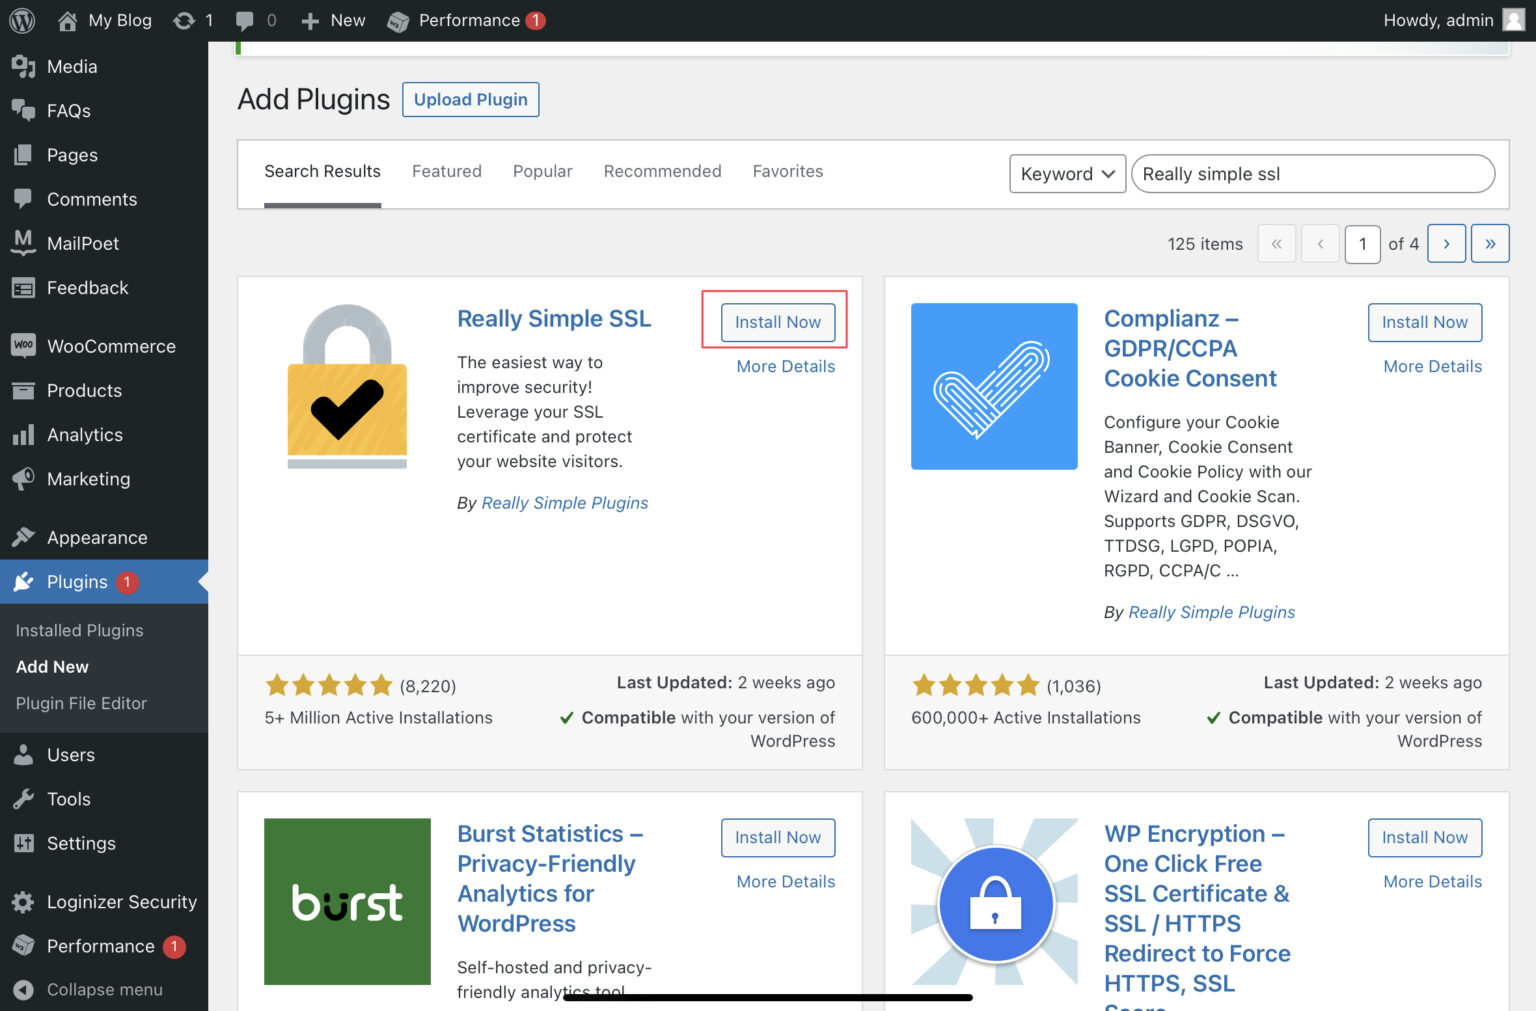Open the MailPoet sidebar icon
The image size is (1536, 1011).
tap(24, 242)
